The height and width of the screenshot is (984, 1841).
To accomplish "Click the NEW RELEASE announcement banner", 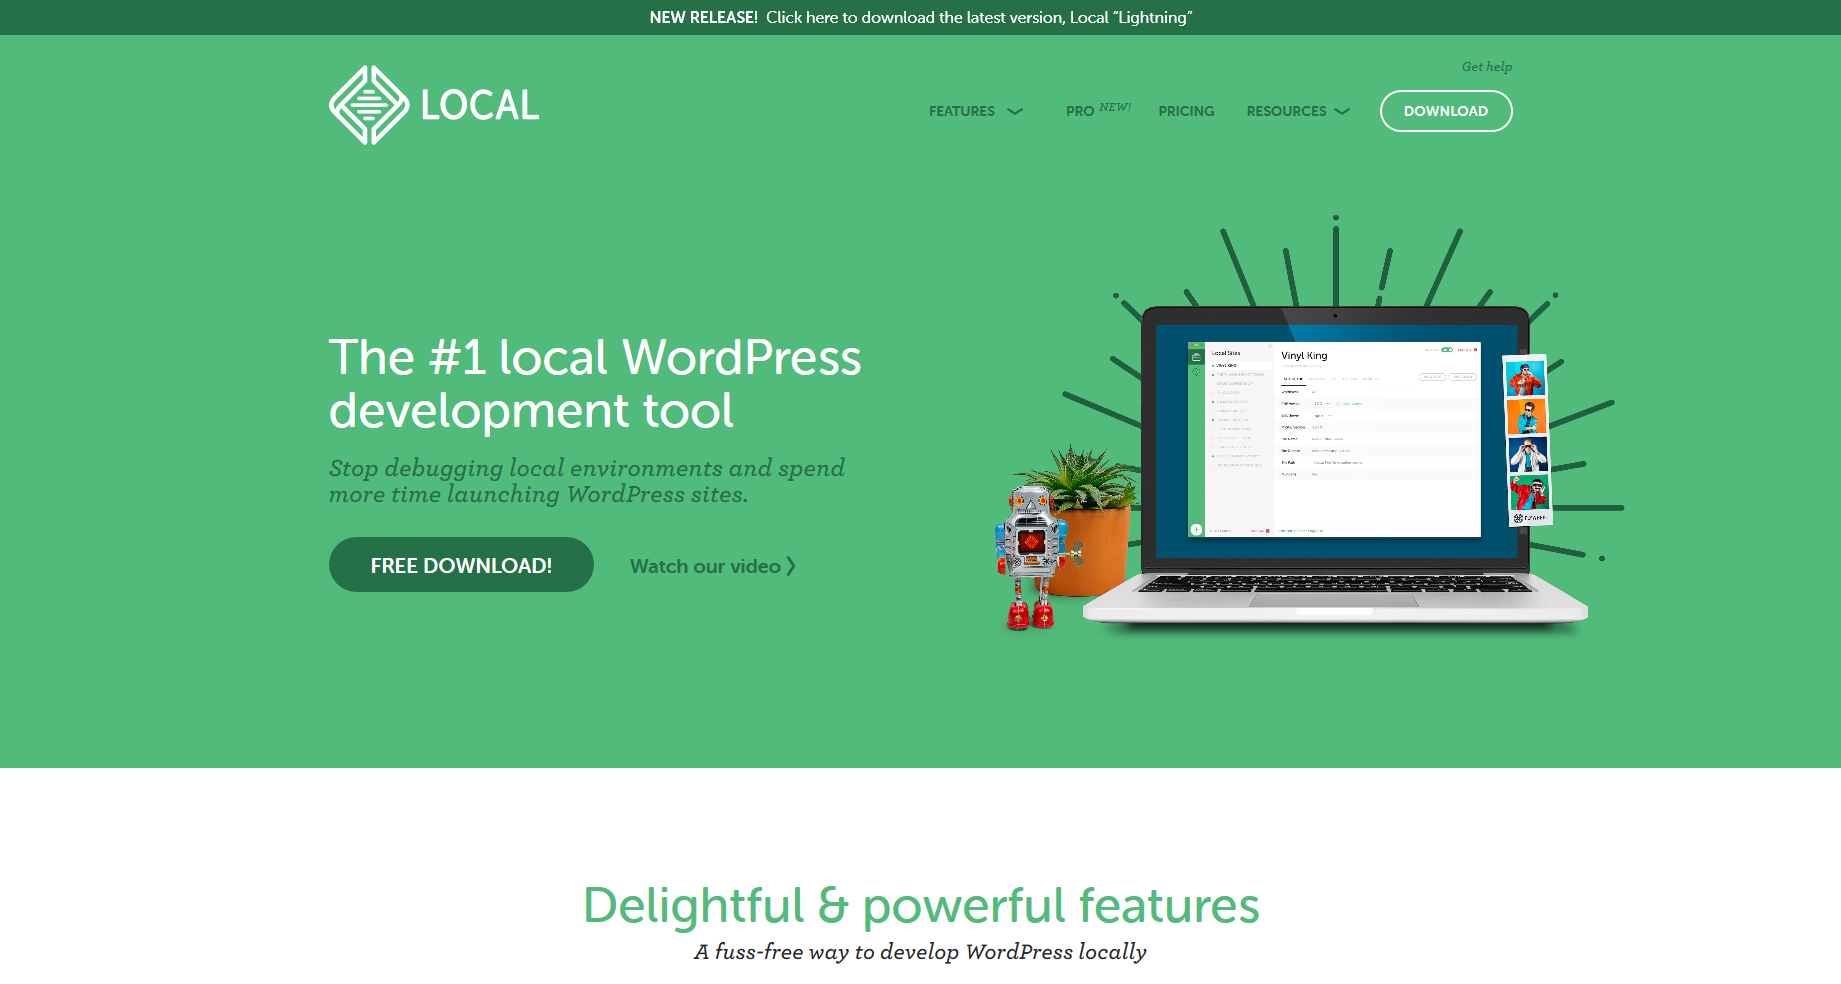I will pos(920,17).
